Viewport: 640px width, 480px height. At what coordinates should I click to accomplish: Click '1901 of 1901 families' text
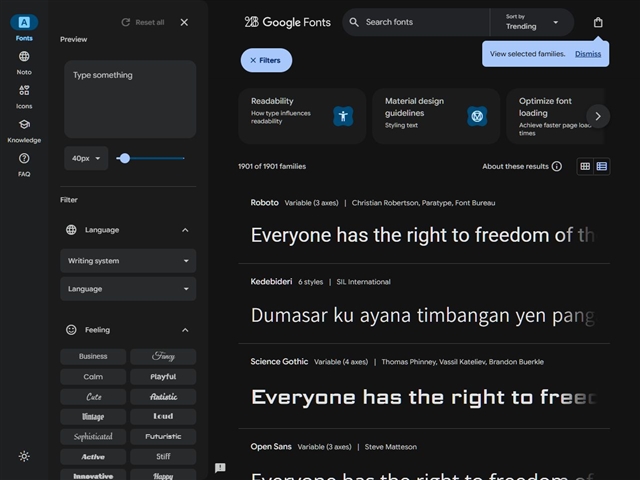pos(272,167)
